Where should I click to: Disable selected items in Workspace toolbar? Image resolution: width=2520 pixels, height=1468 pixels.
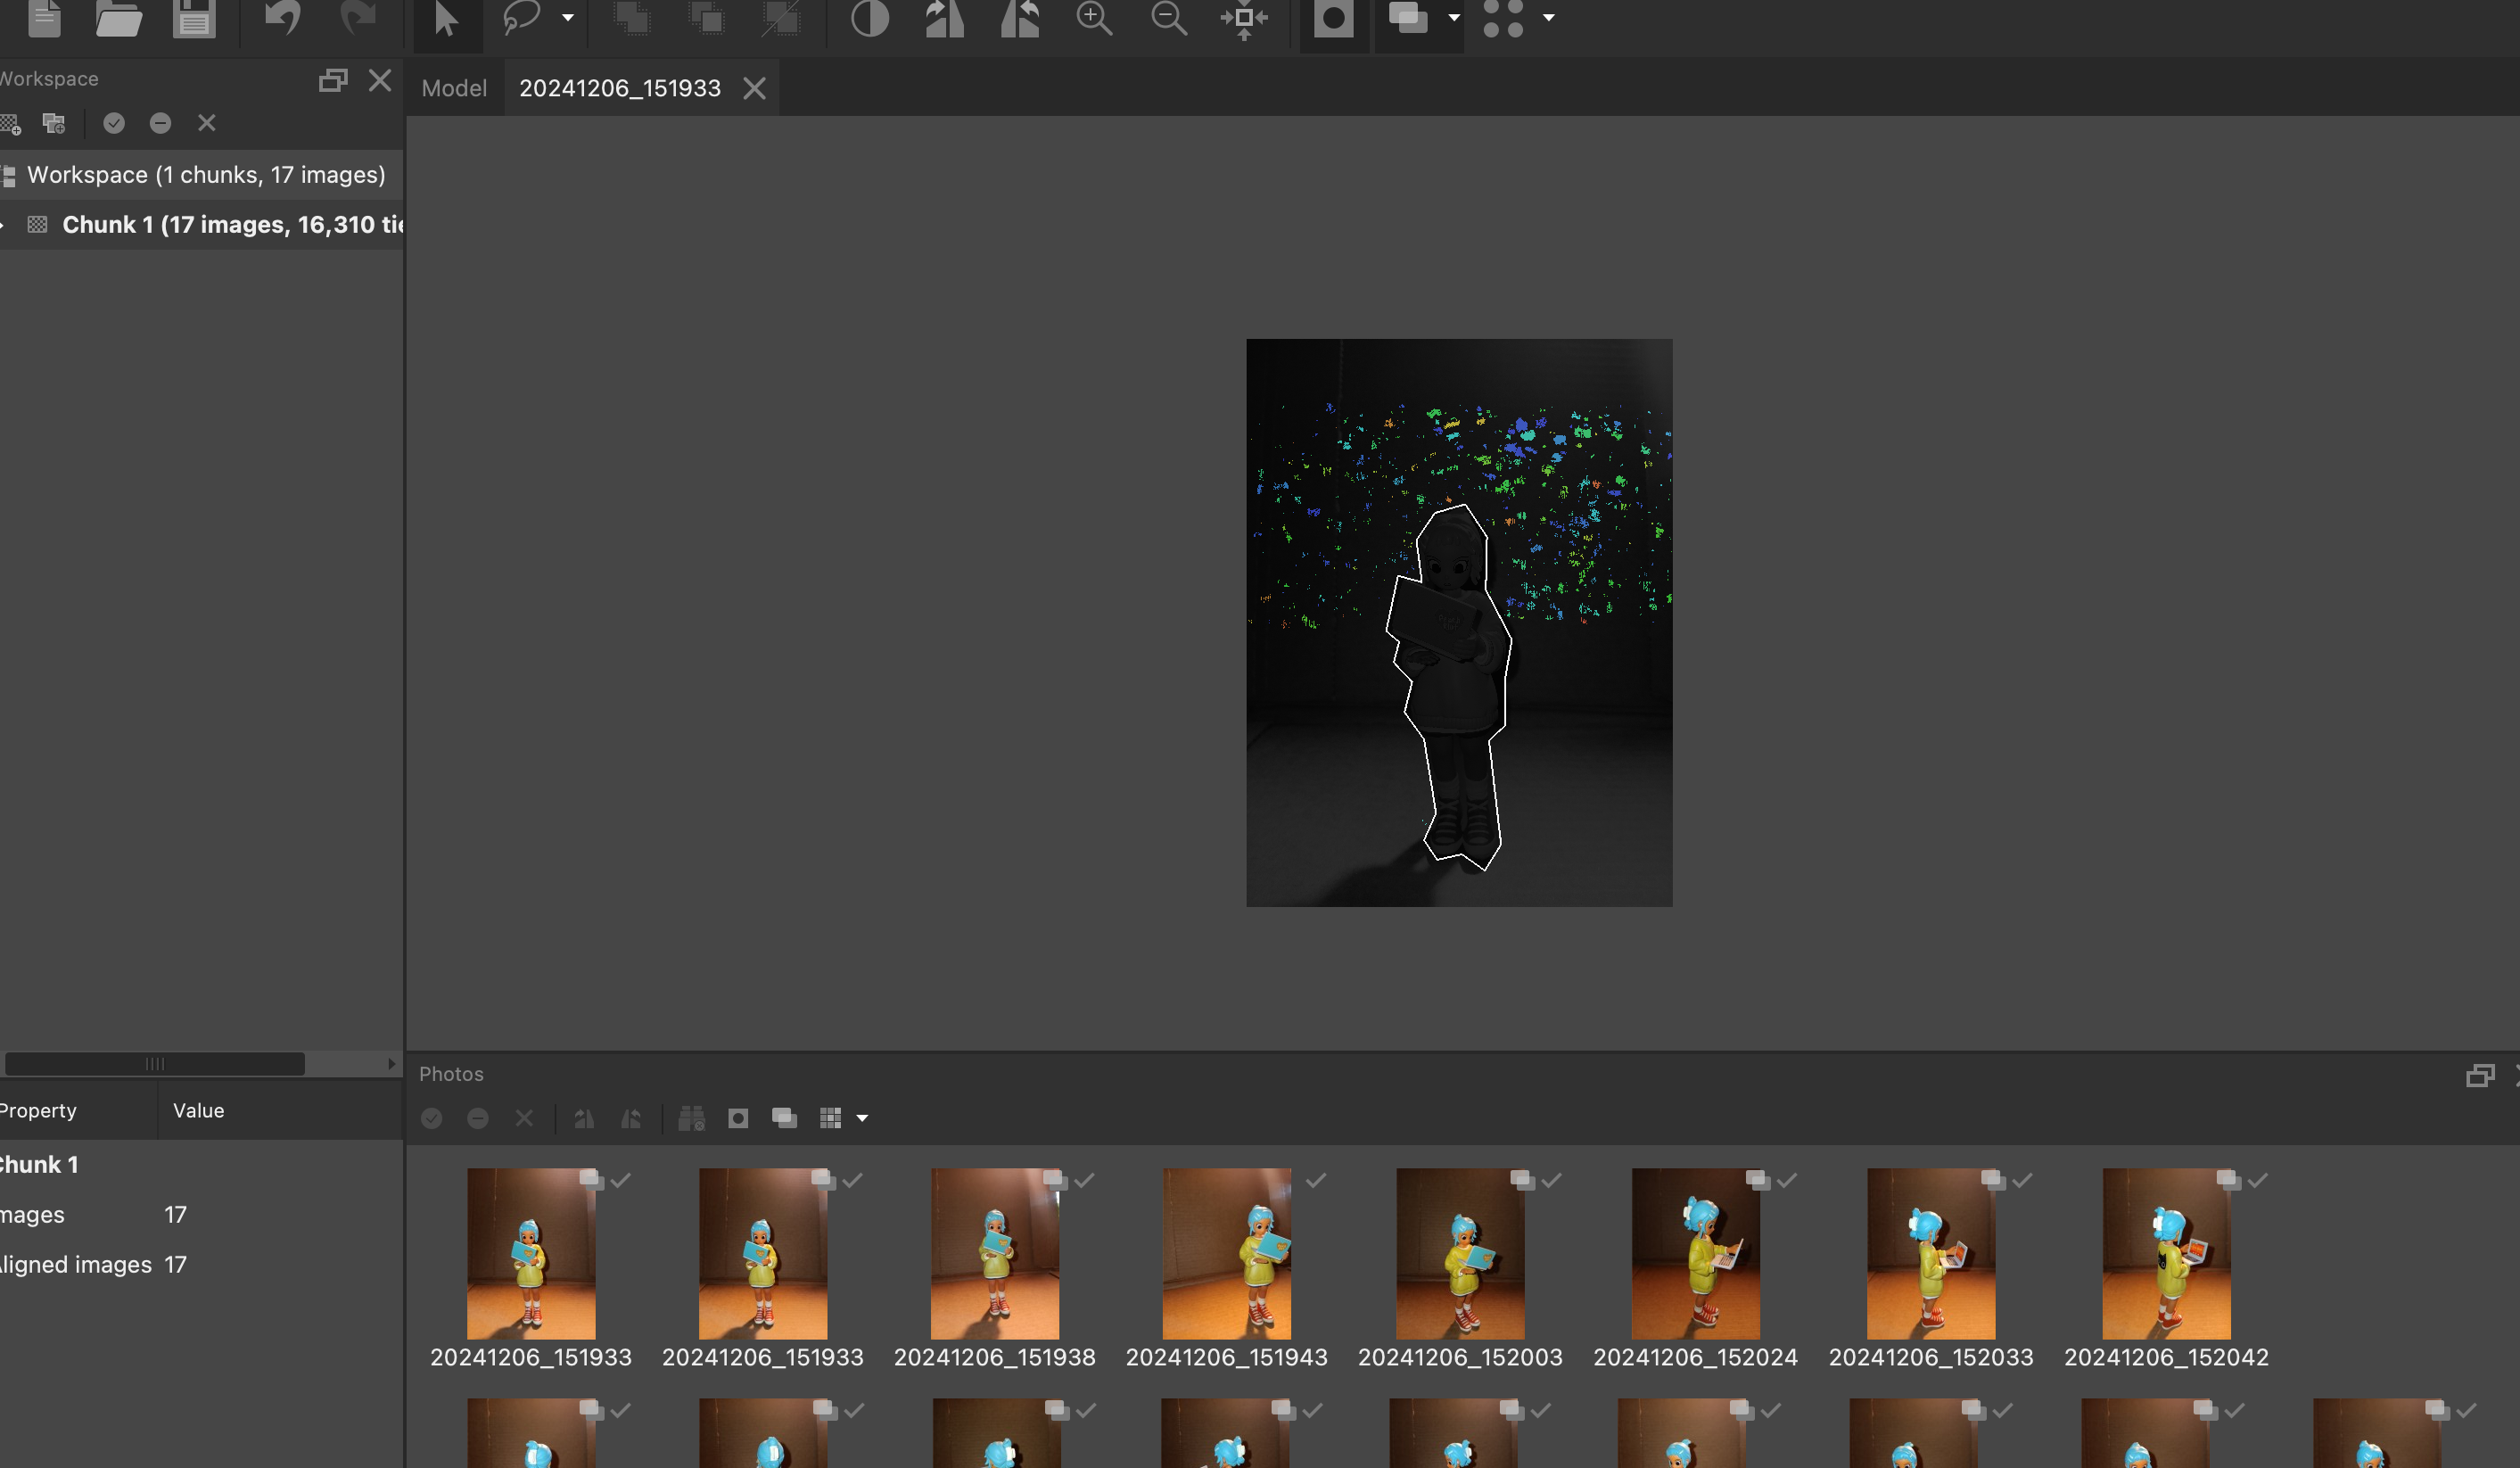160,123
